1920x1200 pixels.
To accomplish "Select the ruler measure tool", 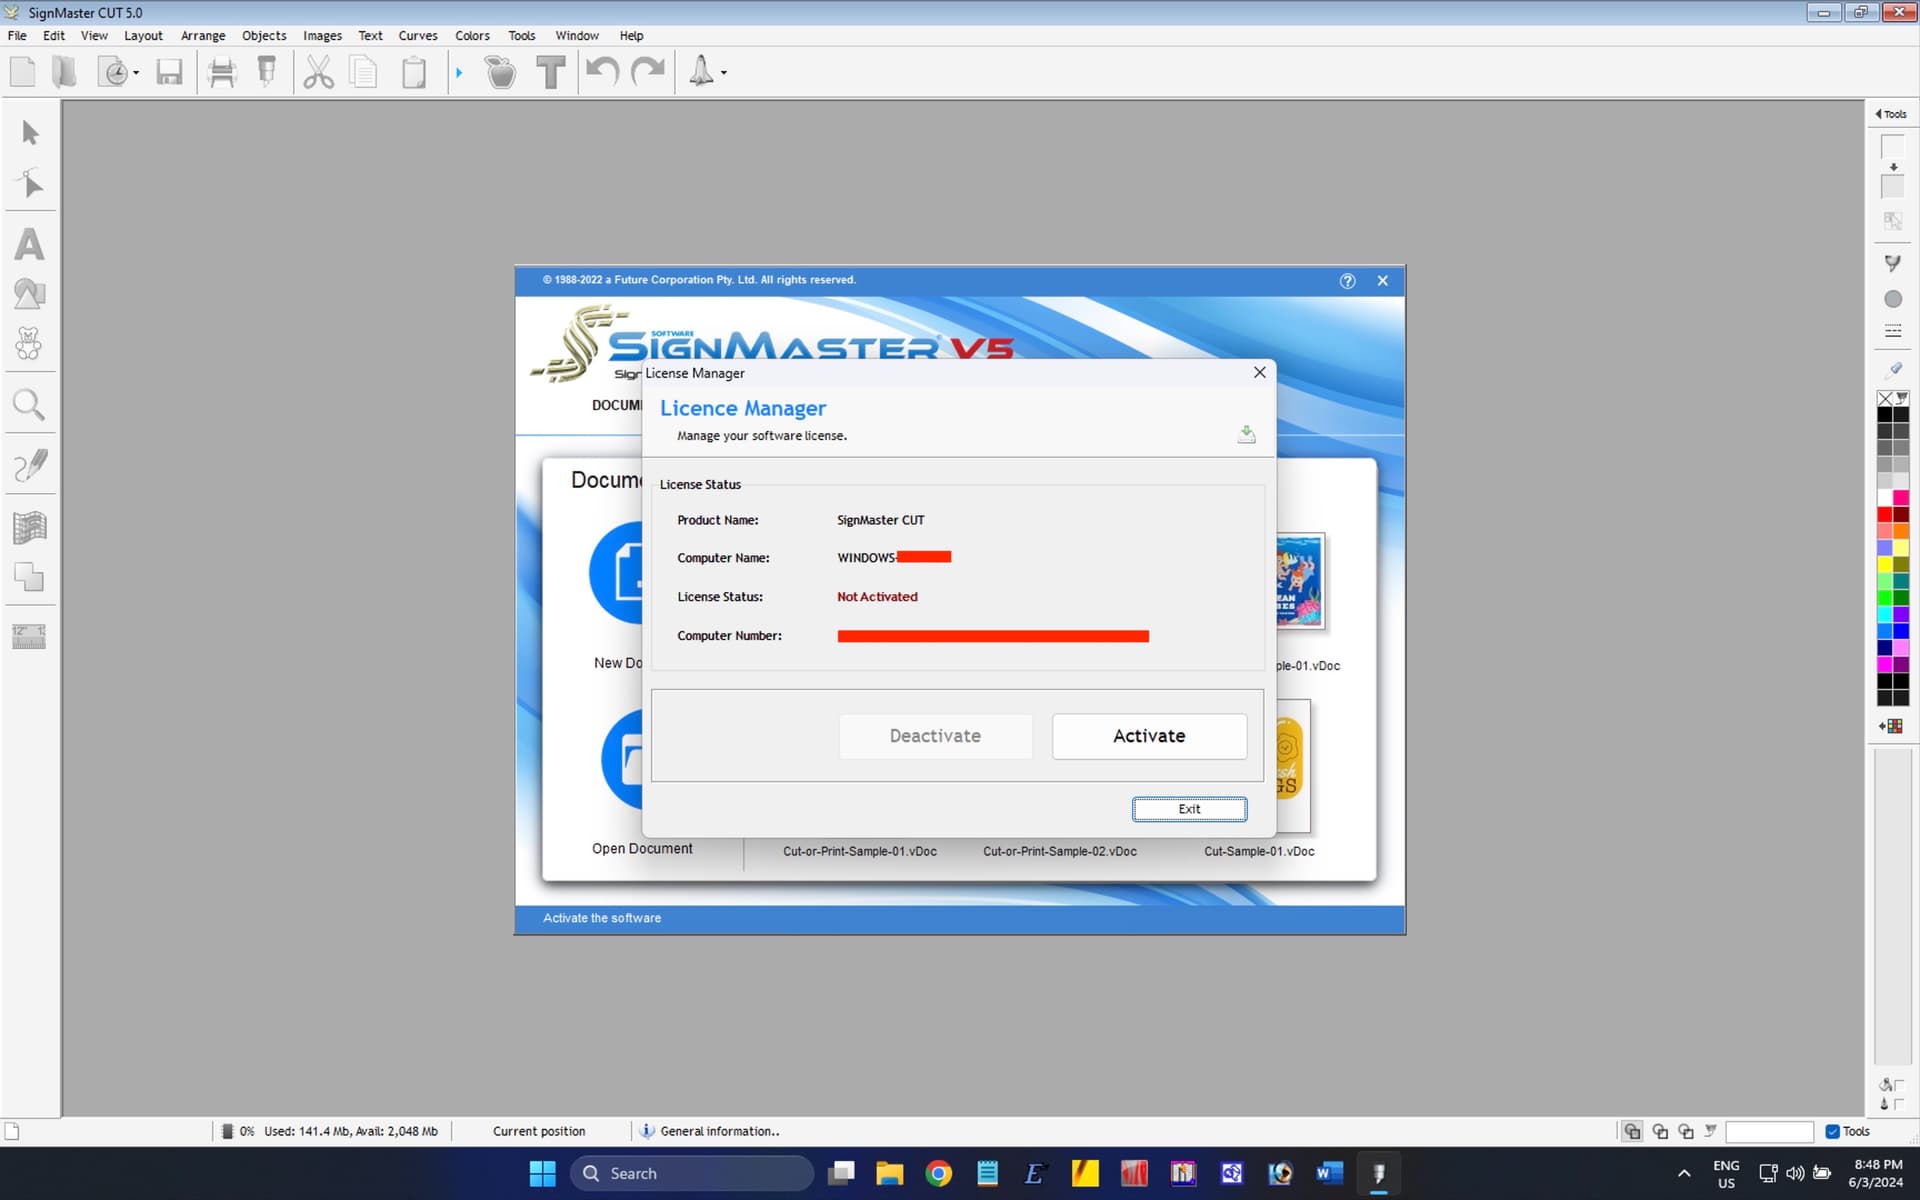I will [x=29, y=636].
